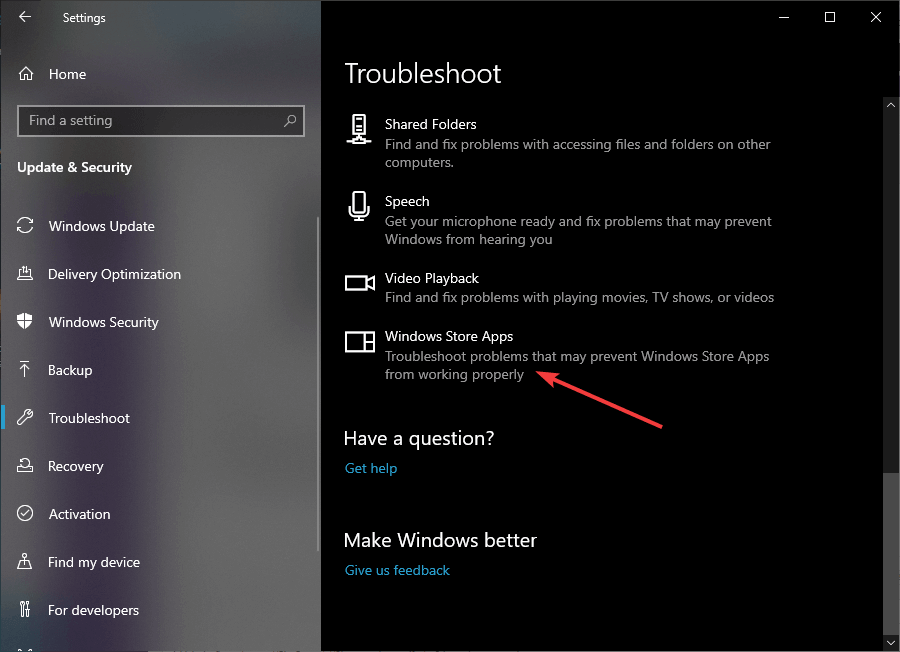Click the scrollbar down arrow

(x=891, y=643)
